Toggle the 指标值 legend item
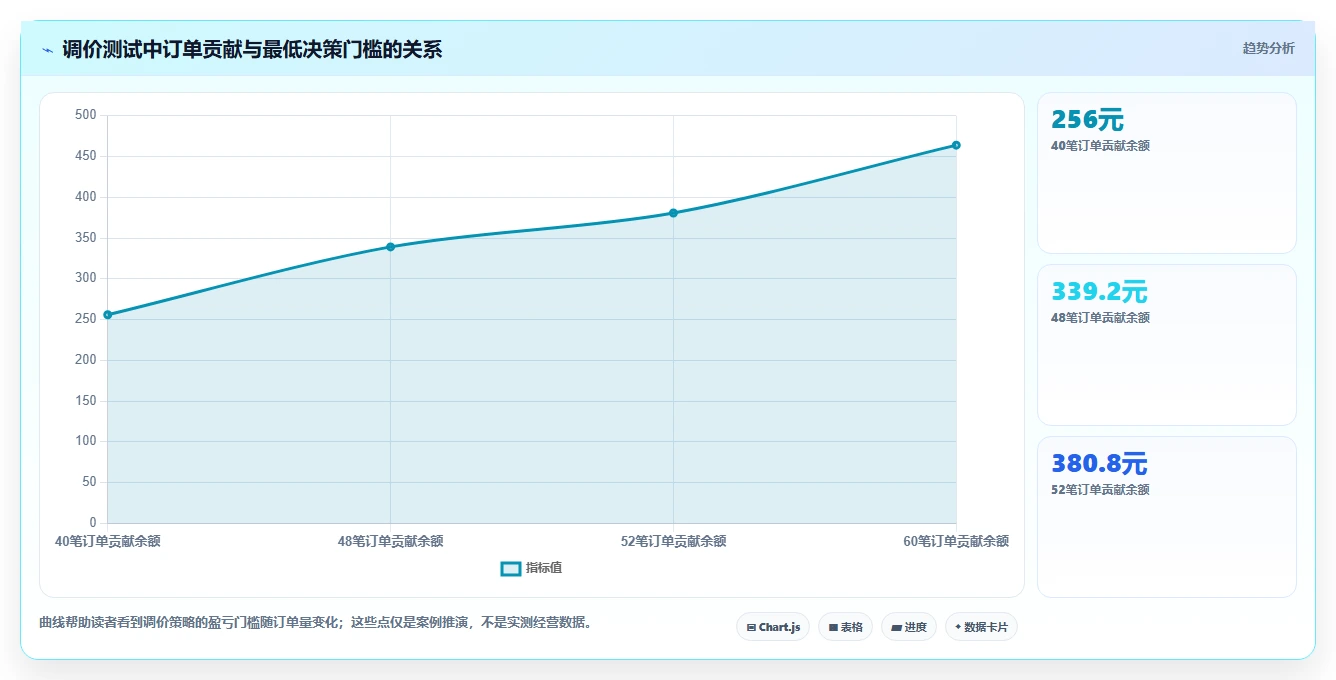The width and height of the screenshot is (1336, 680). (531, 568)
